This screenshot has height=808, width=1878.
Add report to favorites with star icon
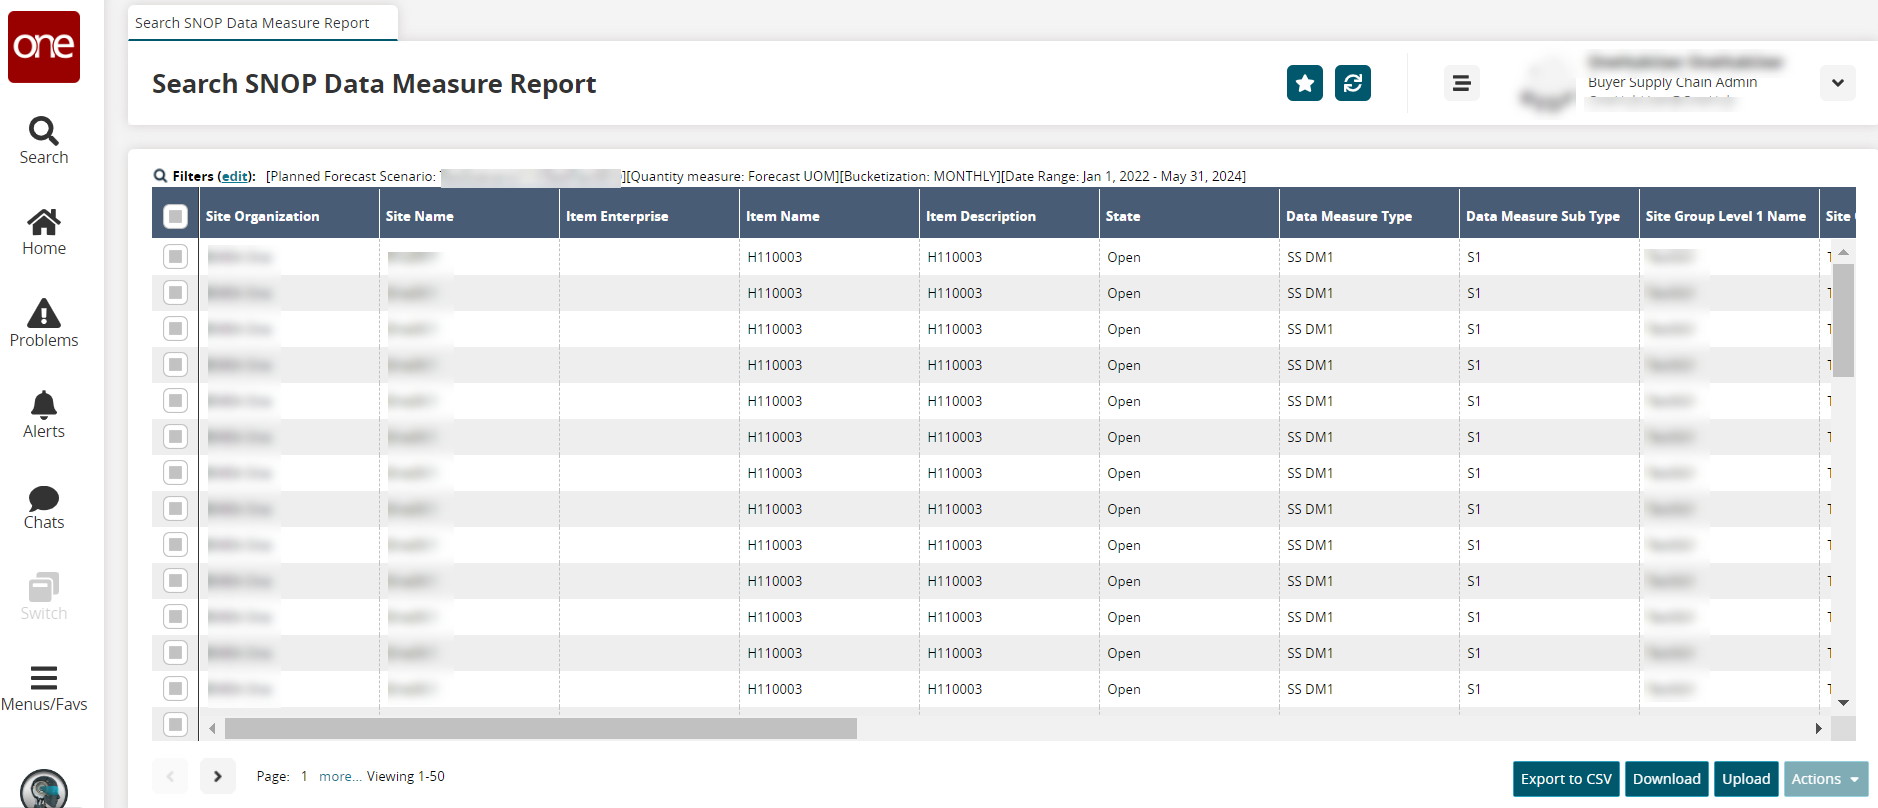(x=1304, y=83)
